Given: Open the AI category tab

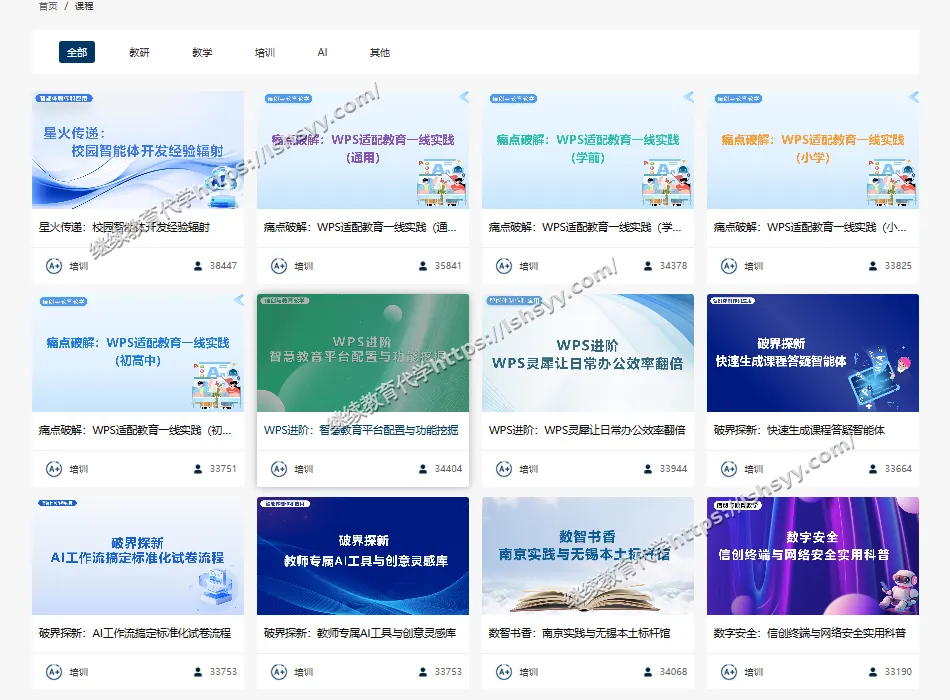Looking at the screenshot, I should pyautogui.click(x=322, y=53).
